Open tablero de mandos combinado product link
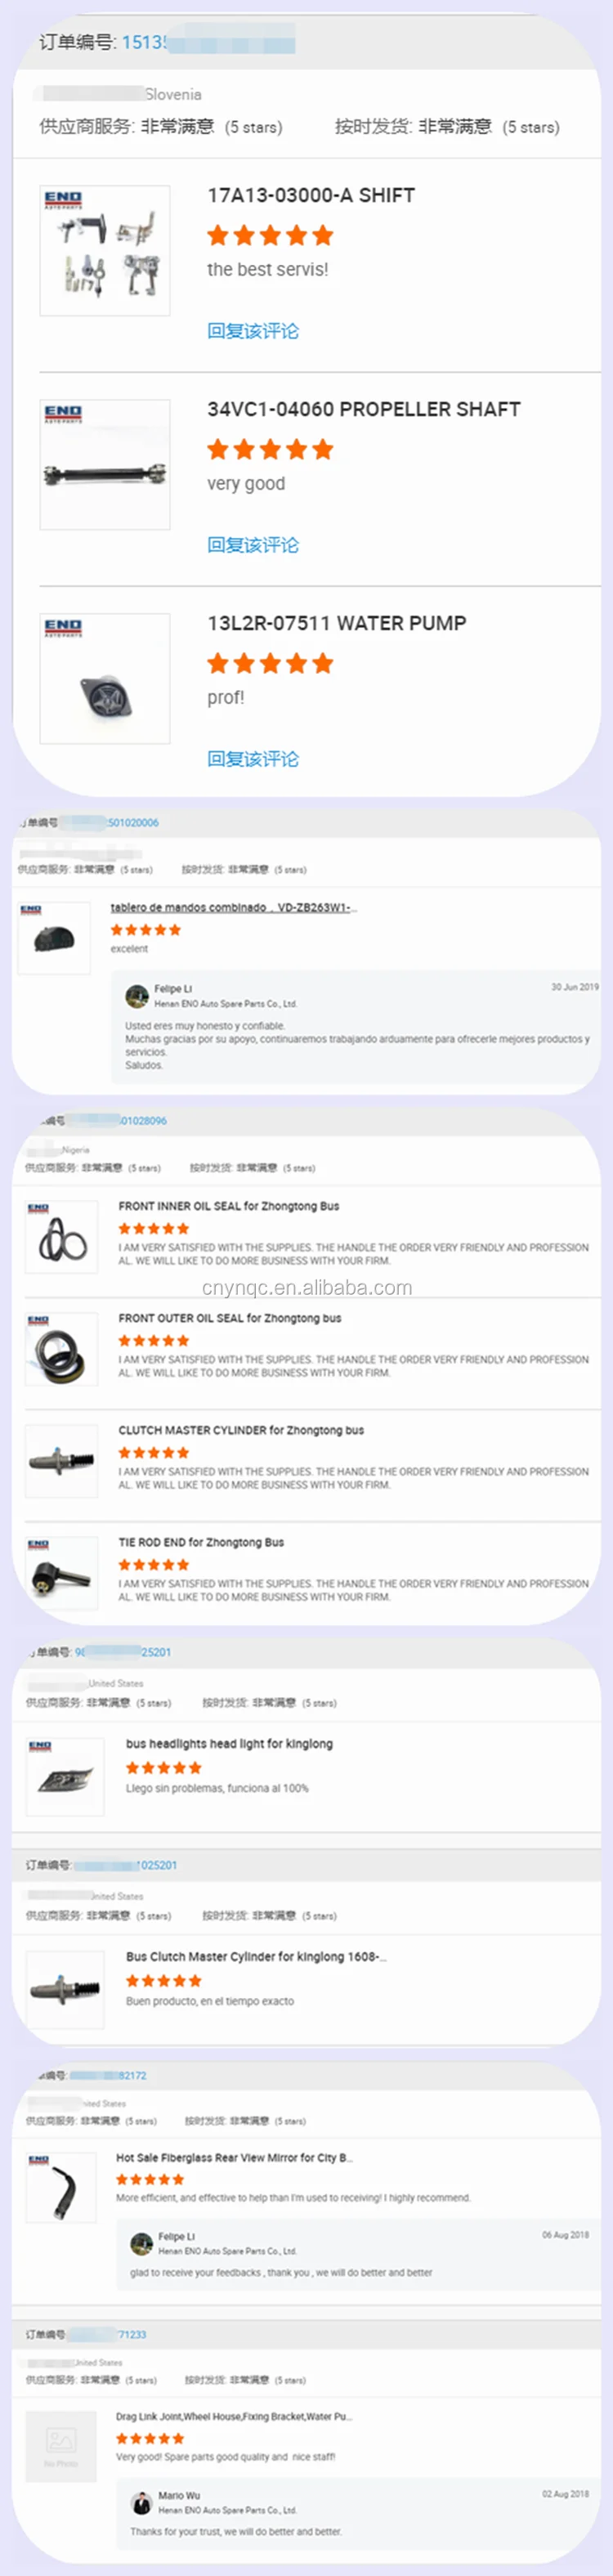Screen dimensions: 613x2576 (x=234, y=908)
